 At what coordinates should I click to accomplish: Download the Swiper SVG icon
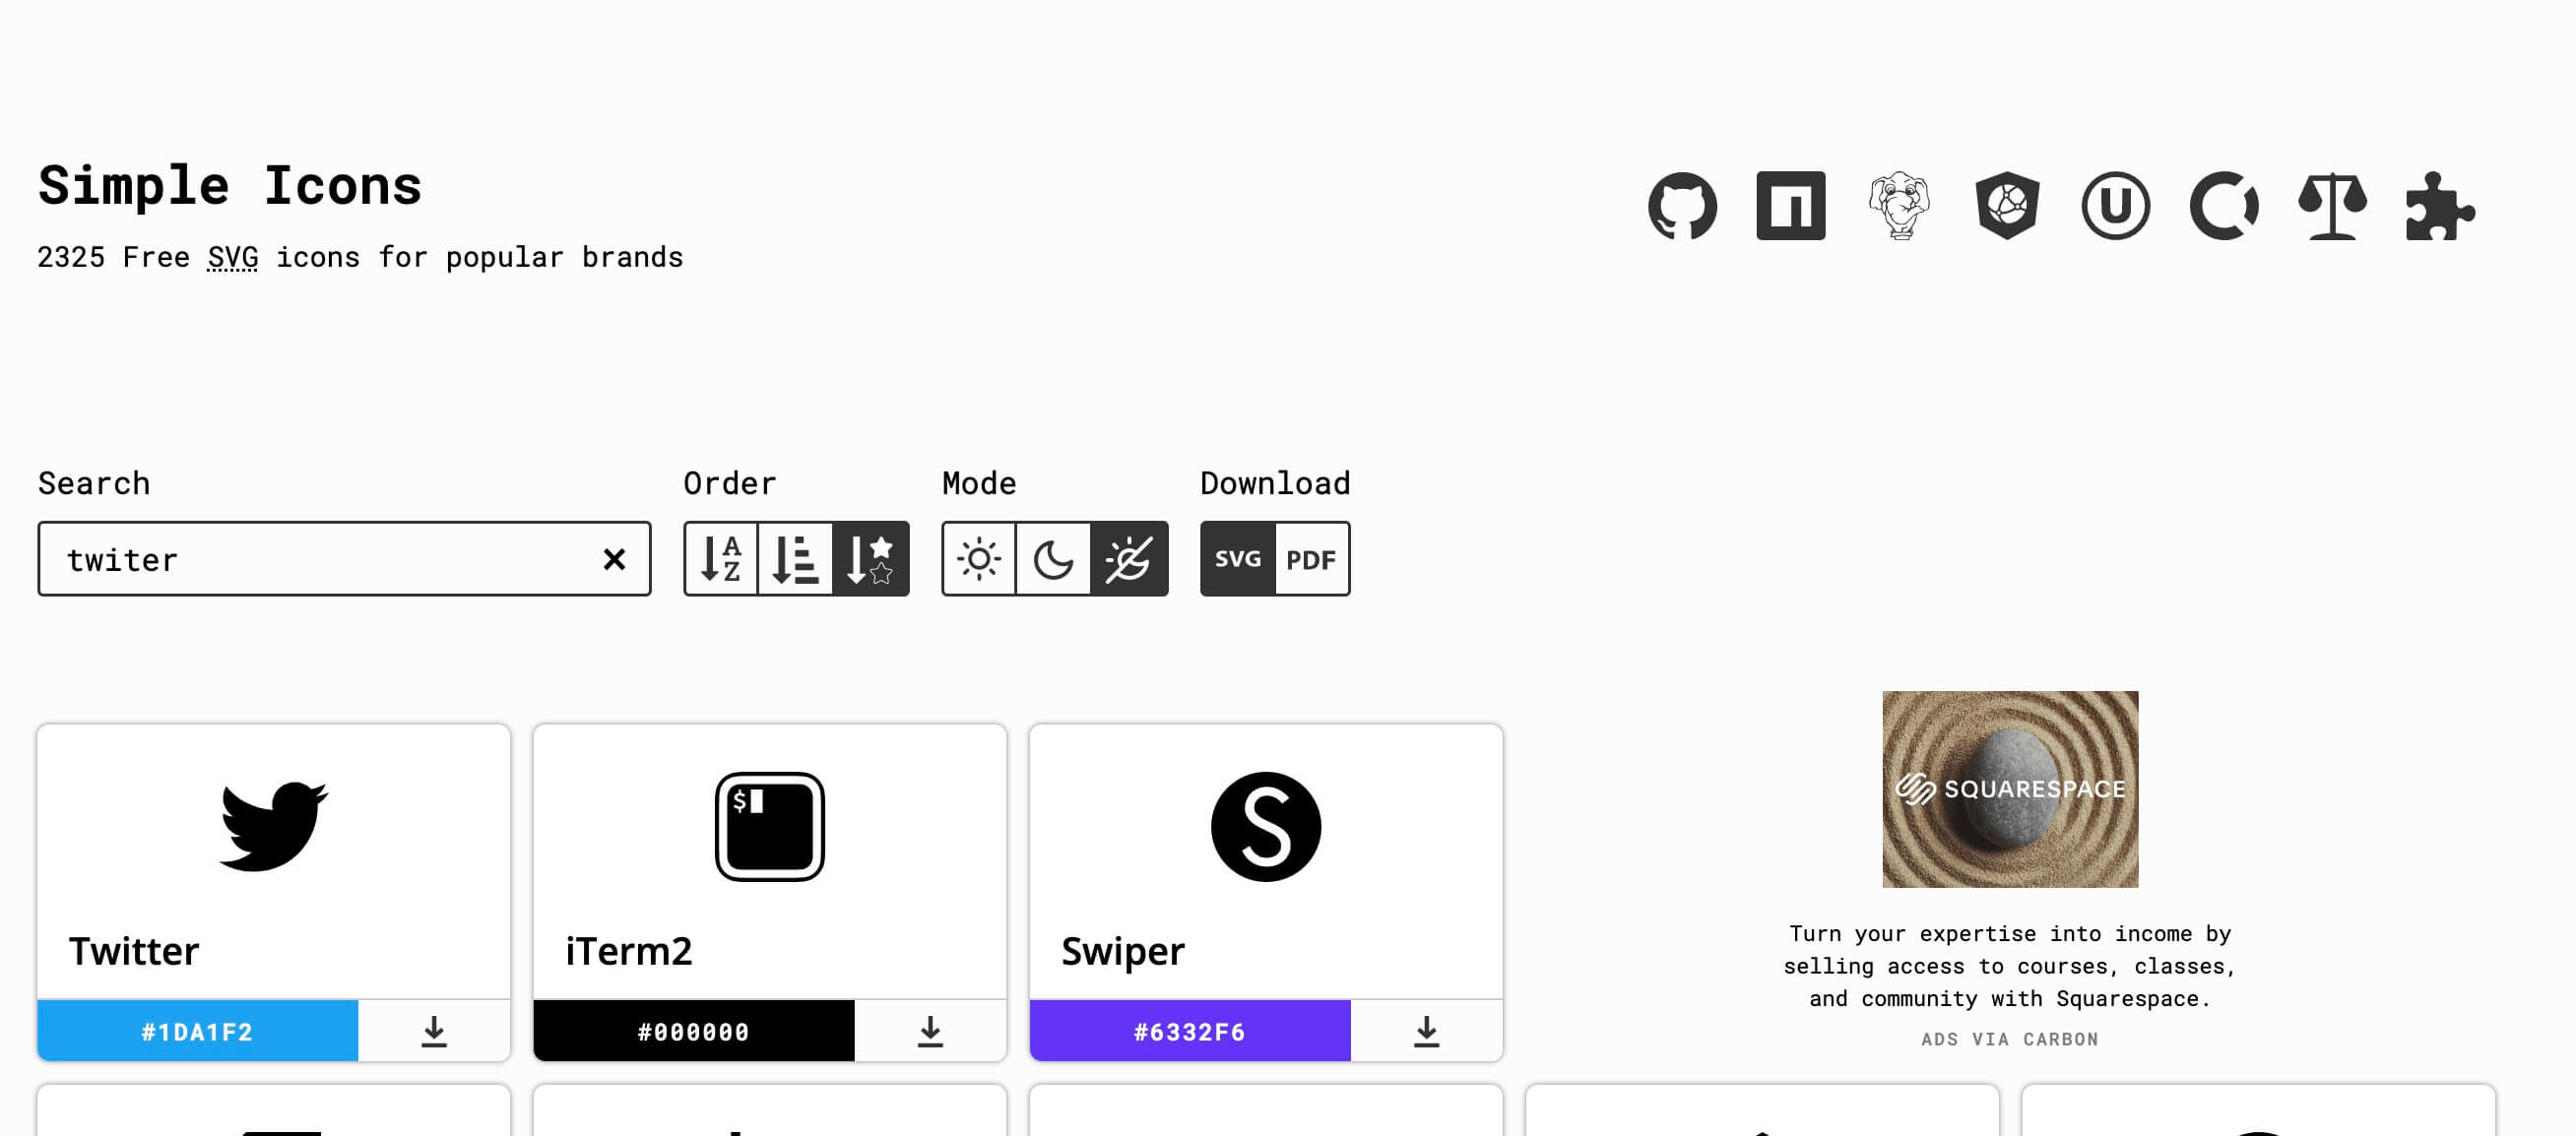(1428, 1030)
